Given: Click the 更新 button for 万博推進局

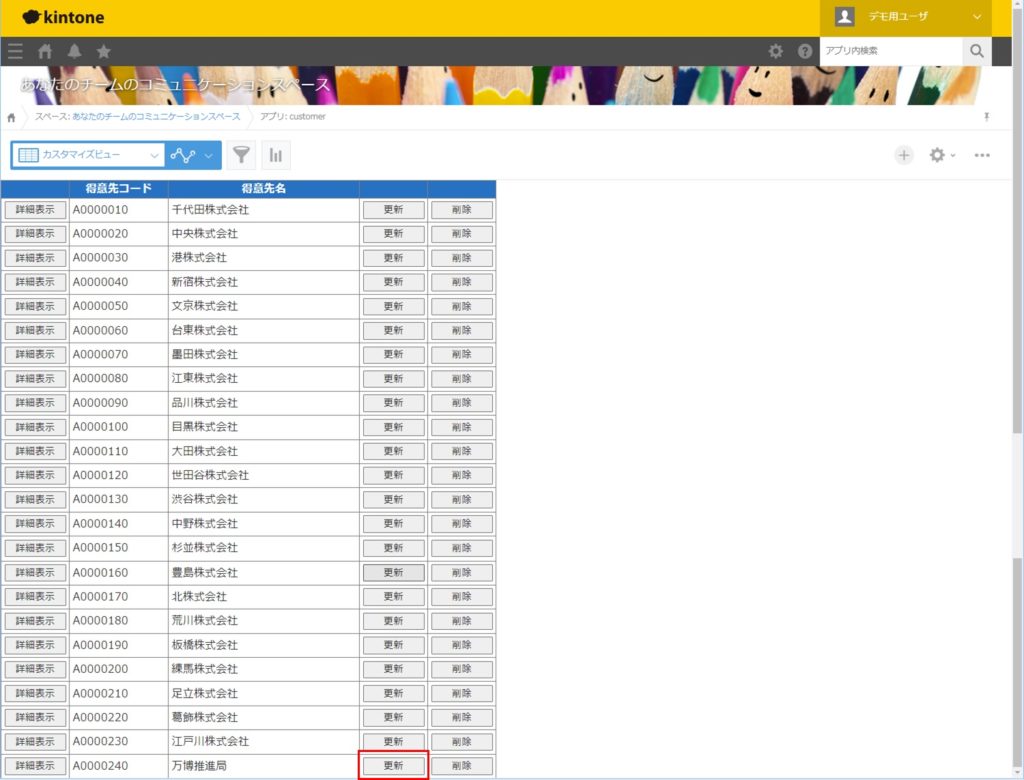Looking at the screenshot, I should tap(392, 765).
